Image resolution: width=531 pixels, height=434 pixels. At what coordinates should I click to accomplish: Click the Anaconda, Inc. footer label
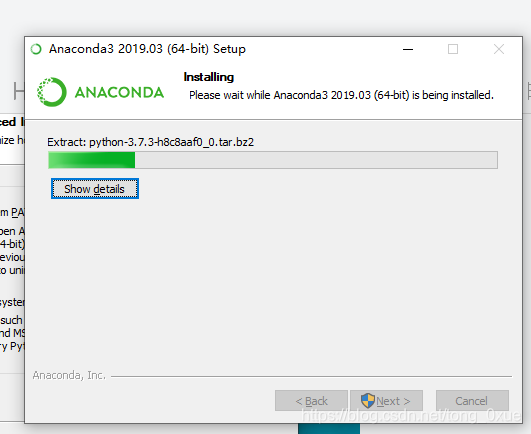69,375
